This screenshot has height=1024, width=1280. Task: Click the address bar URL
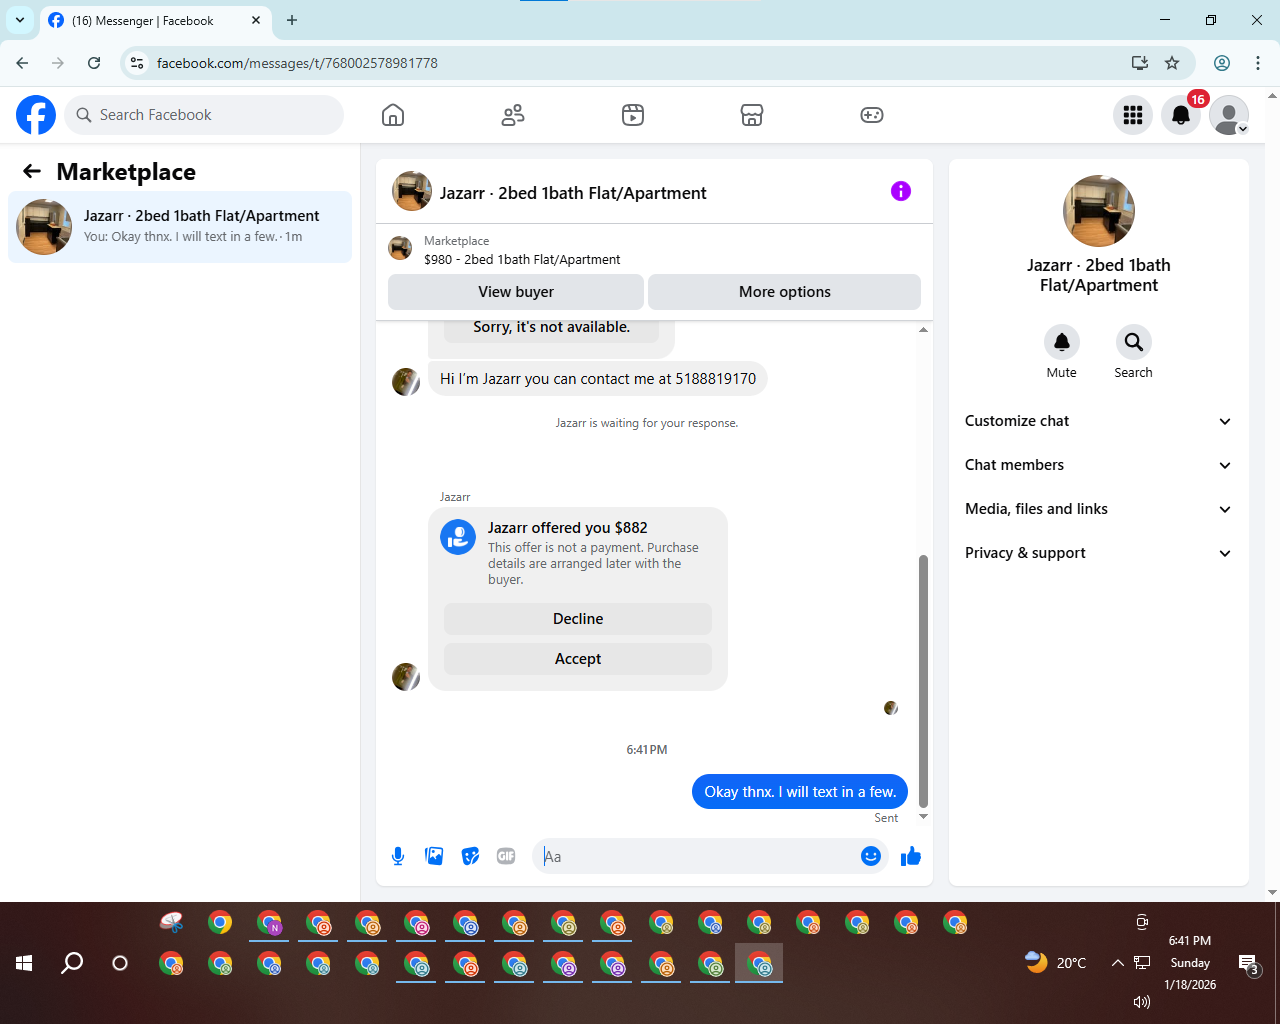(297, 63)
